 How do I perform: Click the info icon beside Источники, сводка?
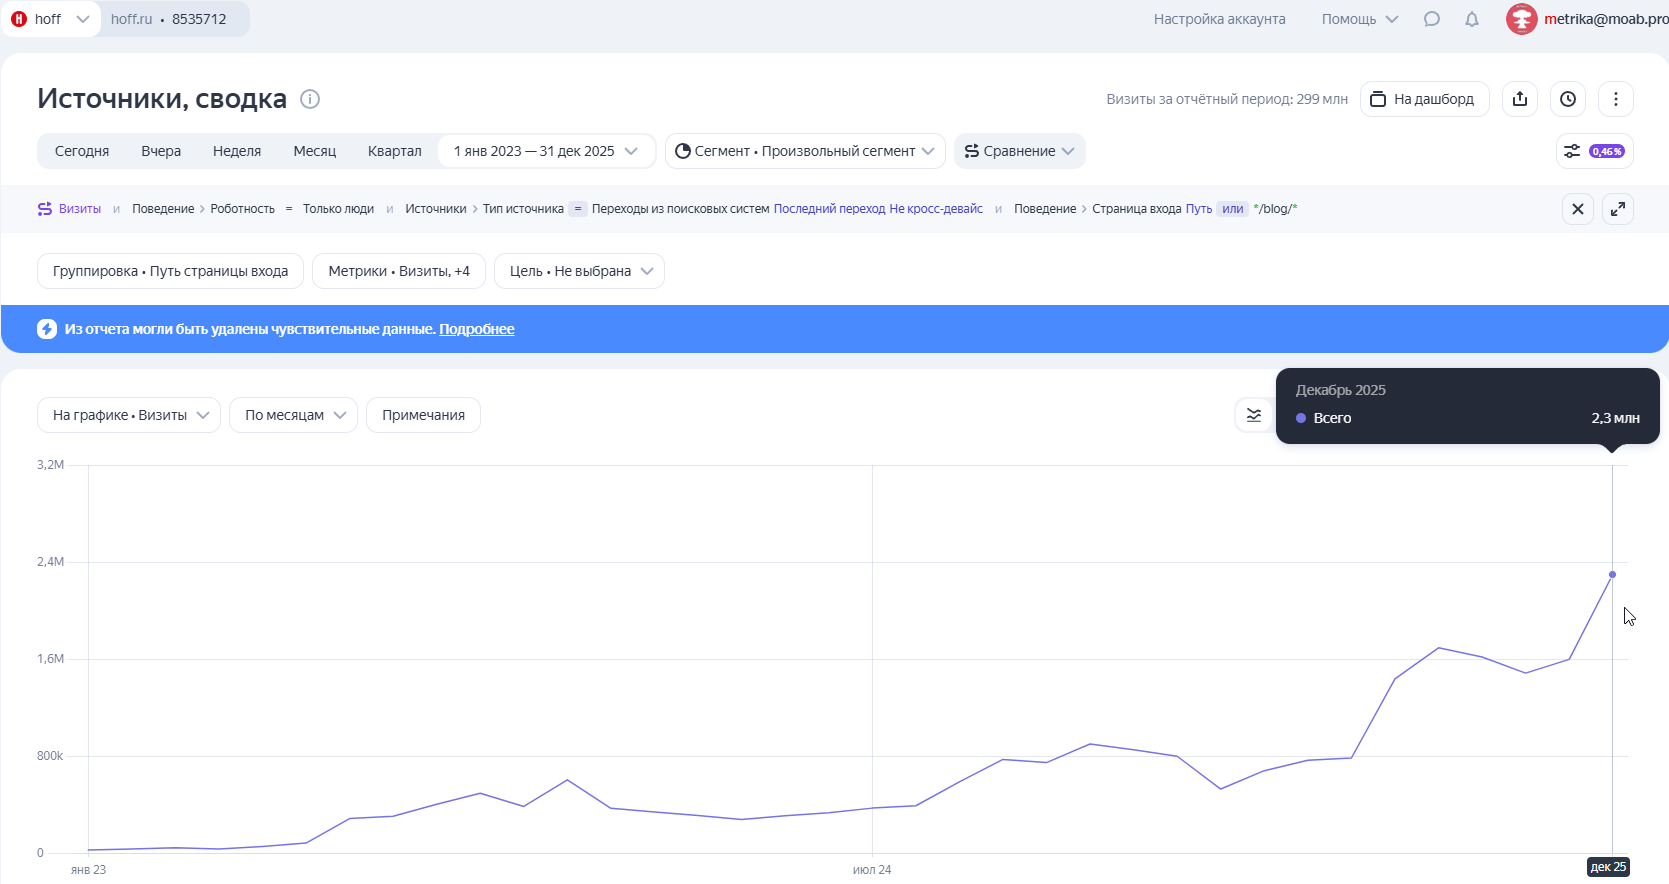tap(310, 99)
